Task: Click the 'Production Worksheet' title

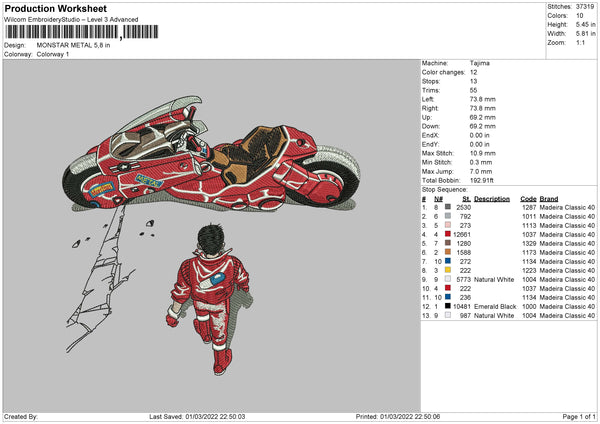Action: 56,8
